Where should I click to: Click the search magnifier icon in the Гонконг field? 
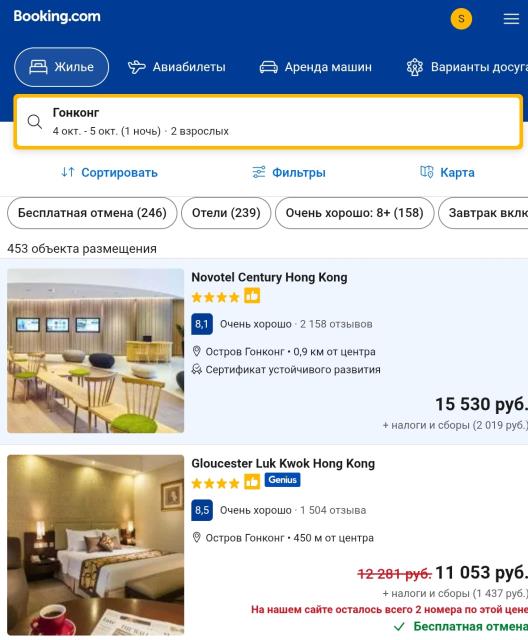pos(35,122)
